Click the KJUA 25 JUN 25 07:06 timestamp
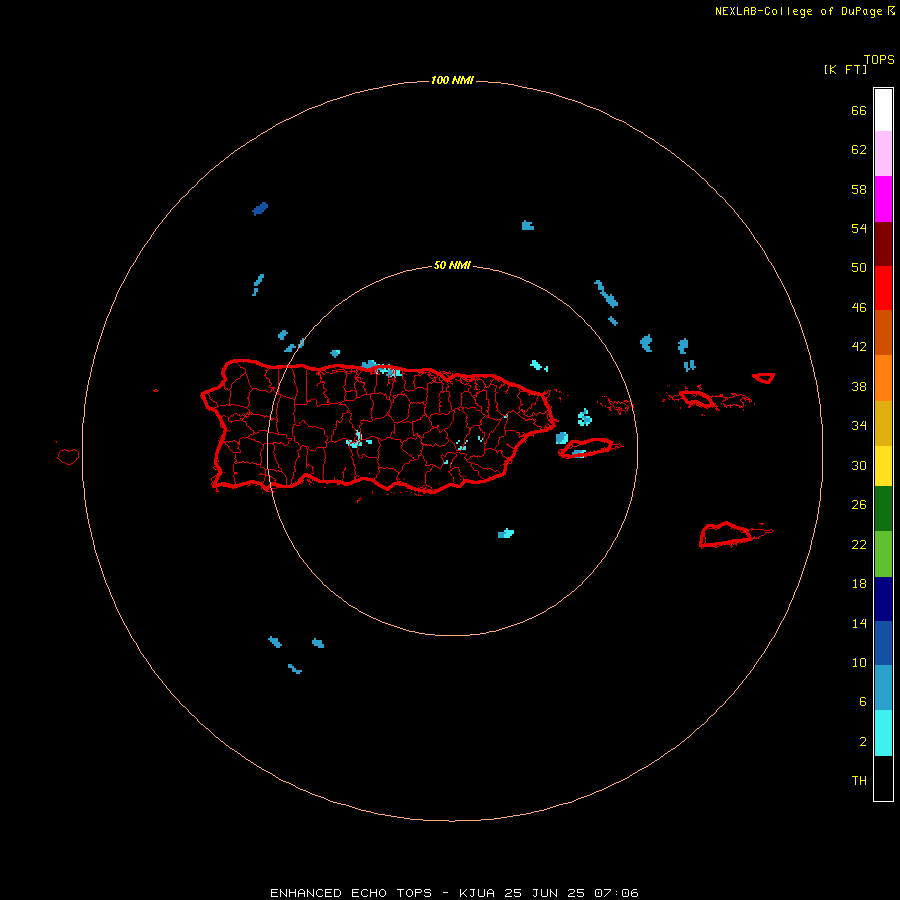This screenshot has width=900, height=900. click(x=549, y=893)
